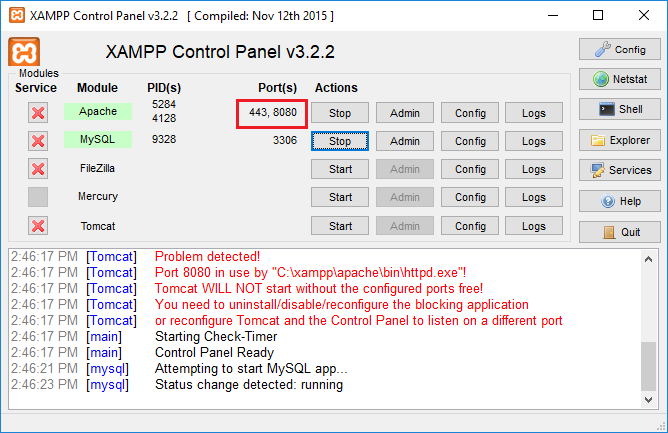Stop the MySQL module
668x433 pixels.
point(340,141)
